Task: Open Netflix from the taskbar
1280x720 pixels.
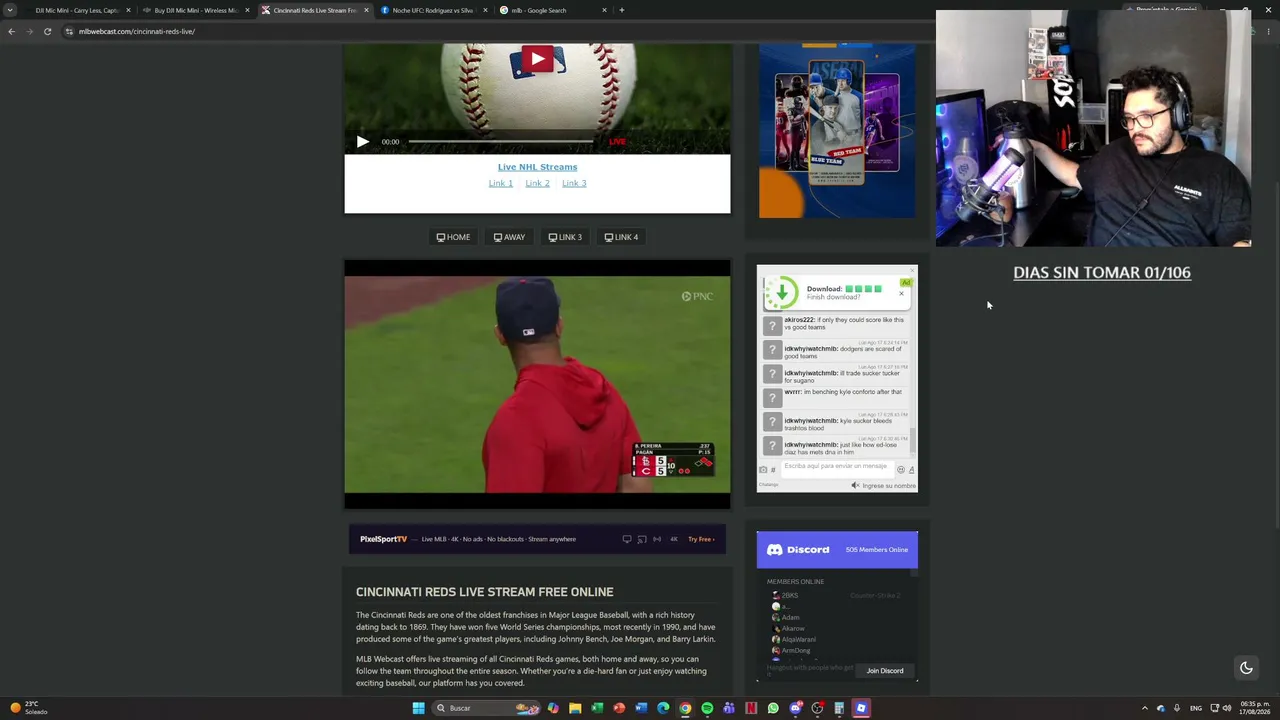Action: tap(751, 708)
